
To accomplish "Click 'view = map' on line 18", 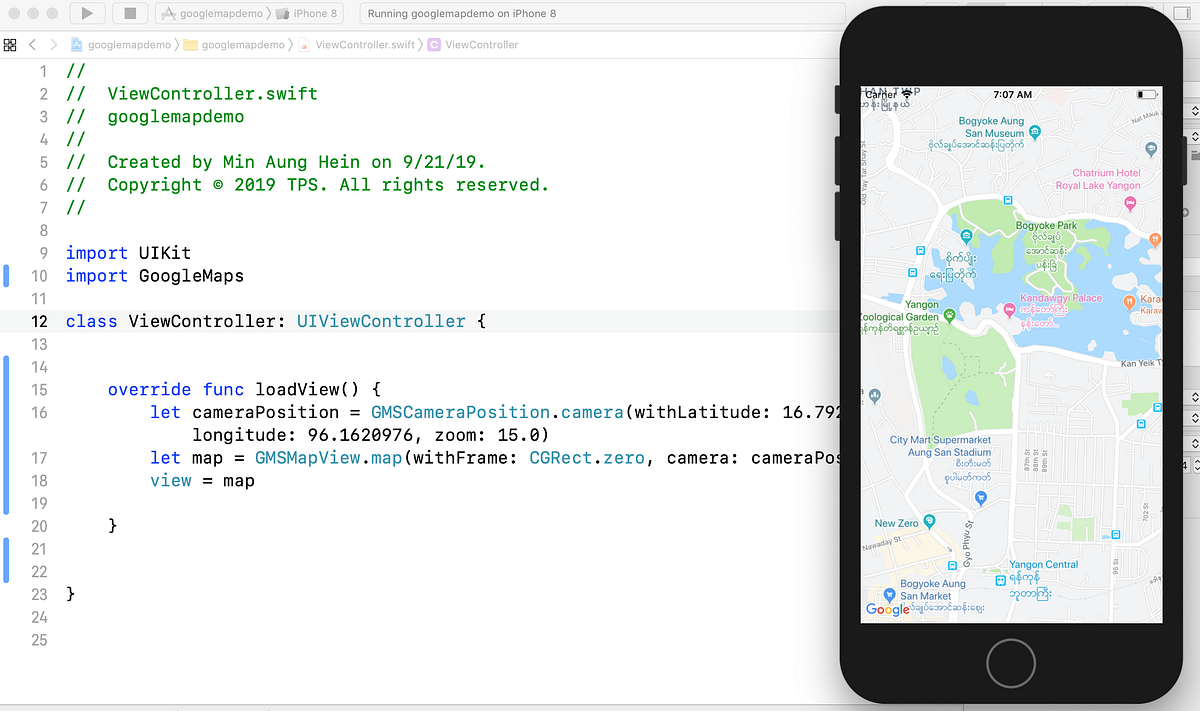I will click(203, 481).
